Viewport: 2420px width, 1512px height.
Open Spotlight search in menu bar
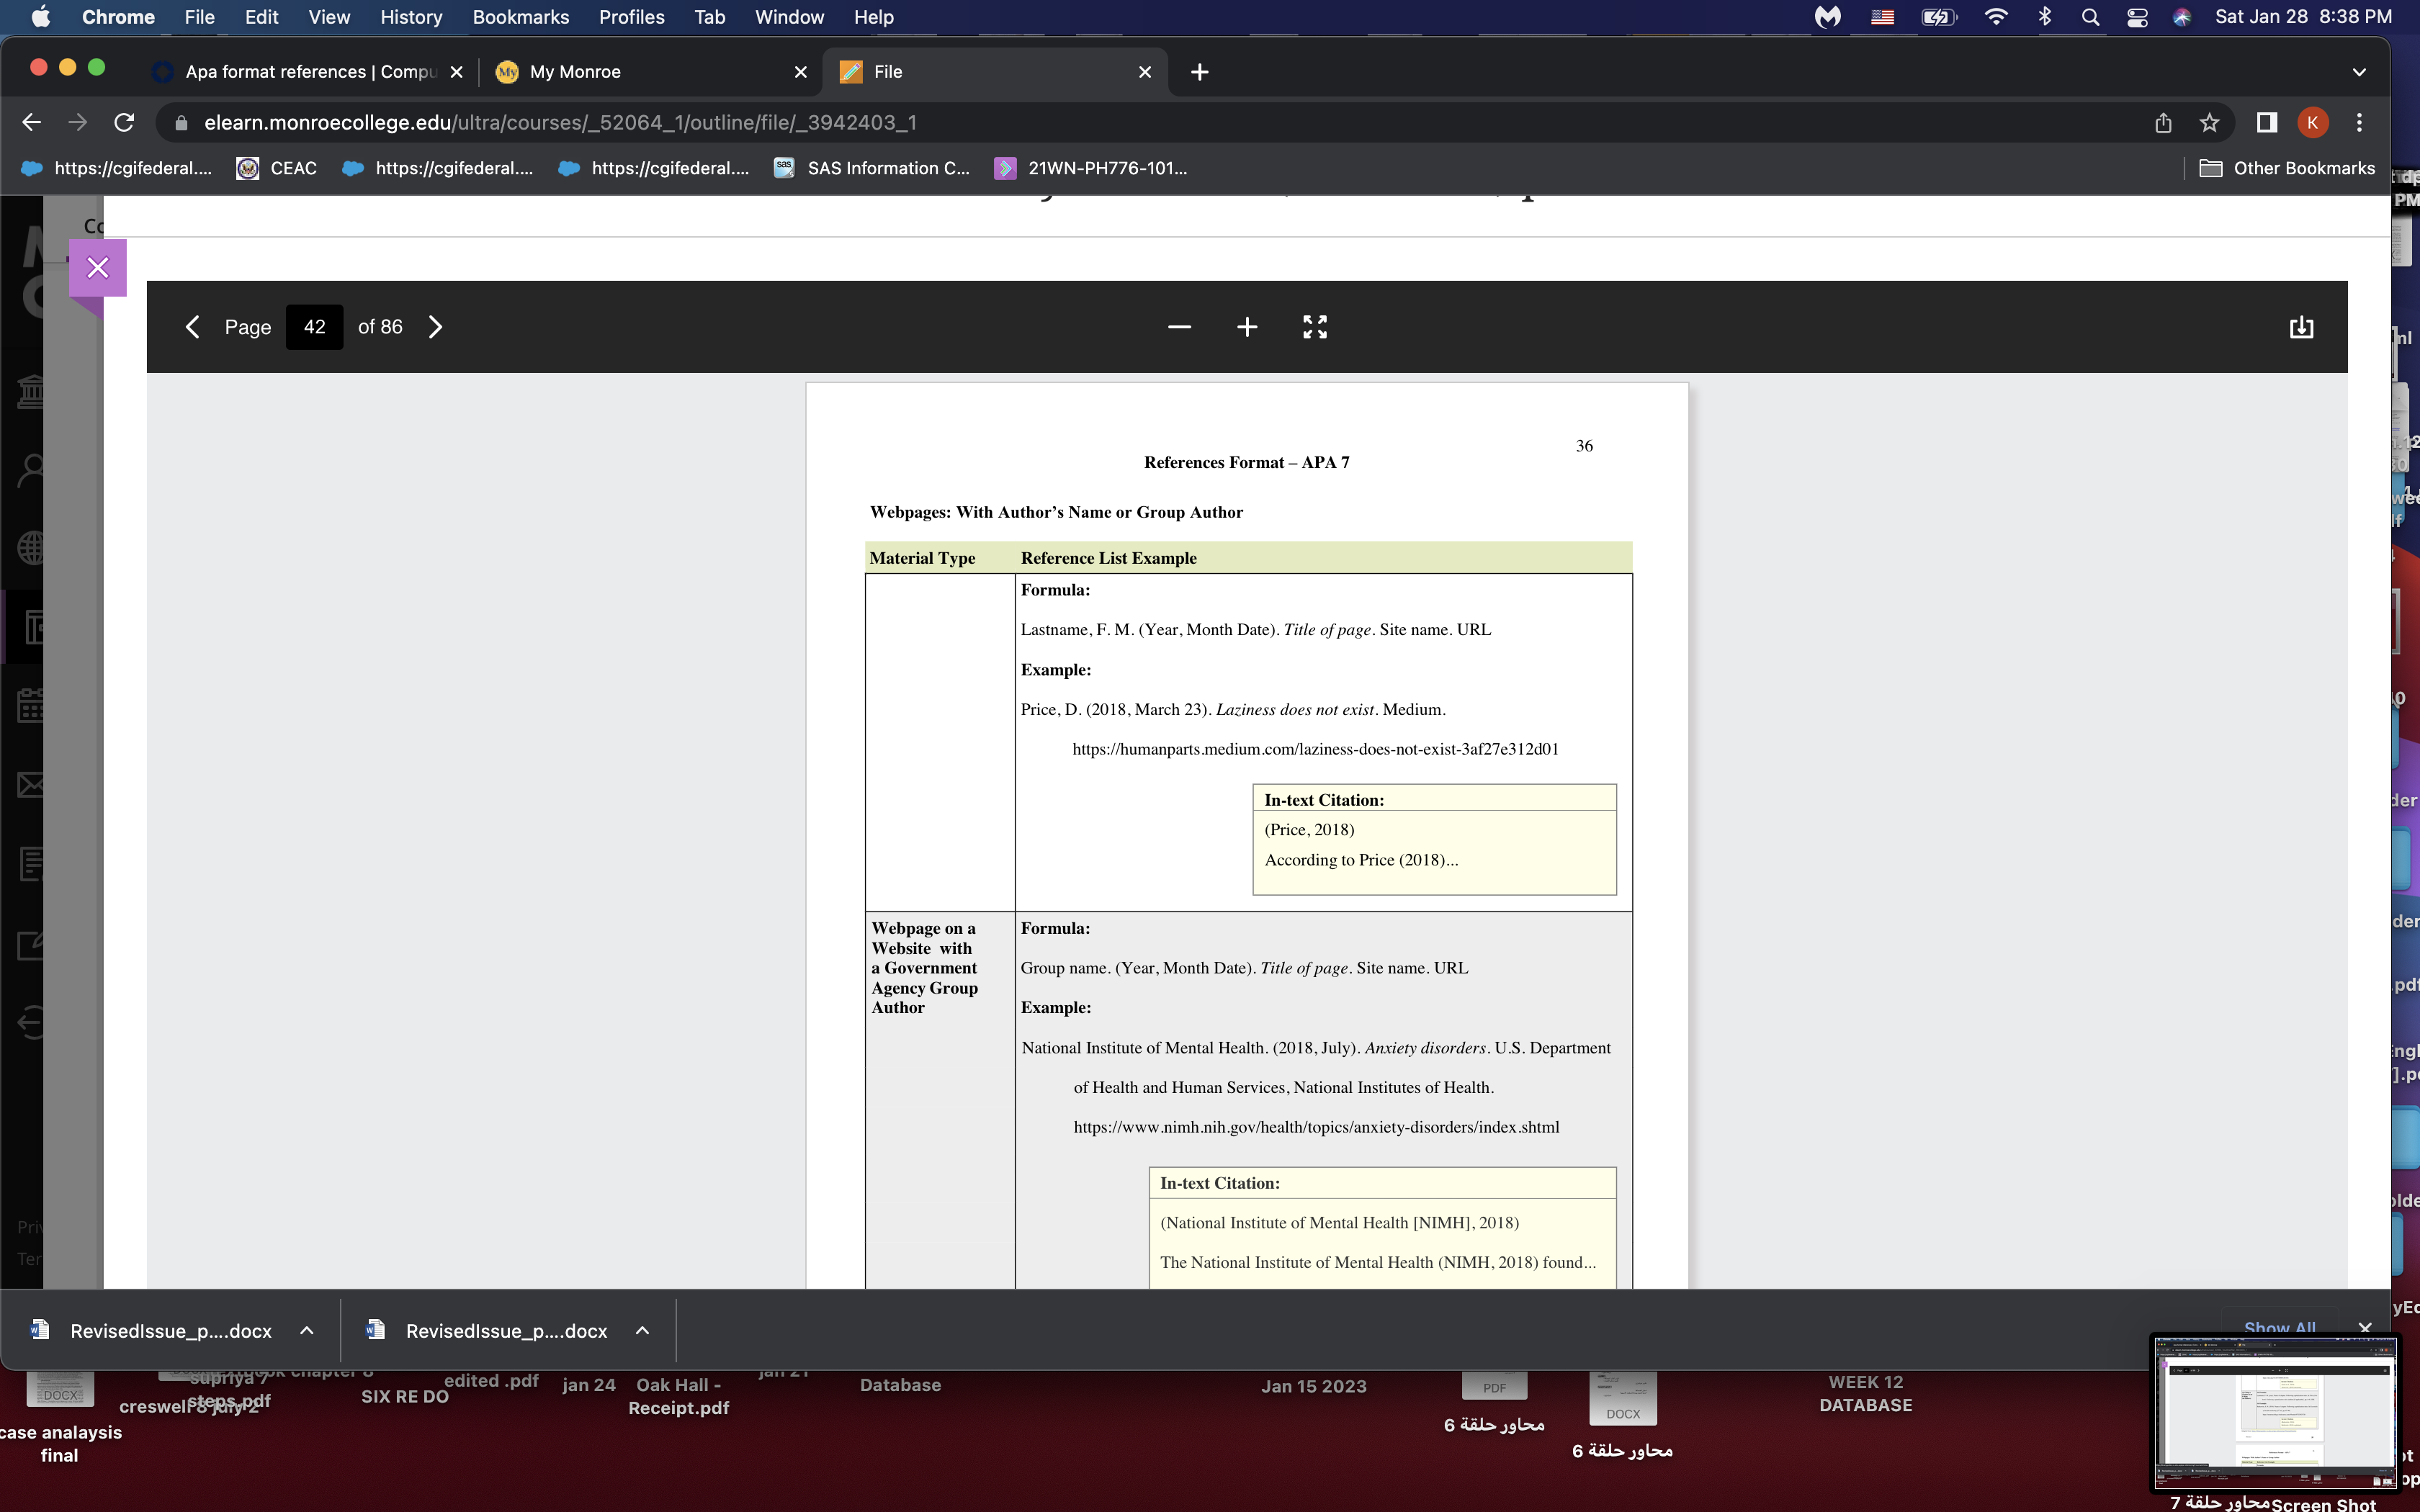click(x=2090, y=17)
